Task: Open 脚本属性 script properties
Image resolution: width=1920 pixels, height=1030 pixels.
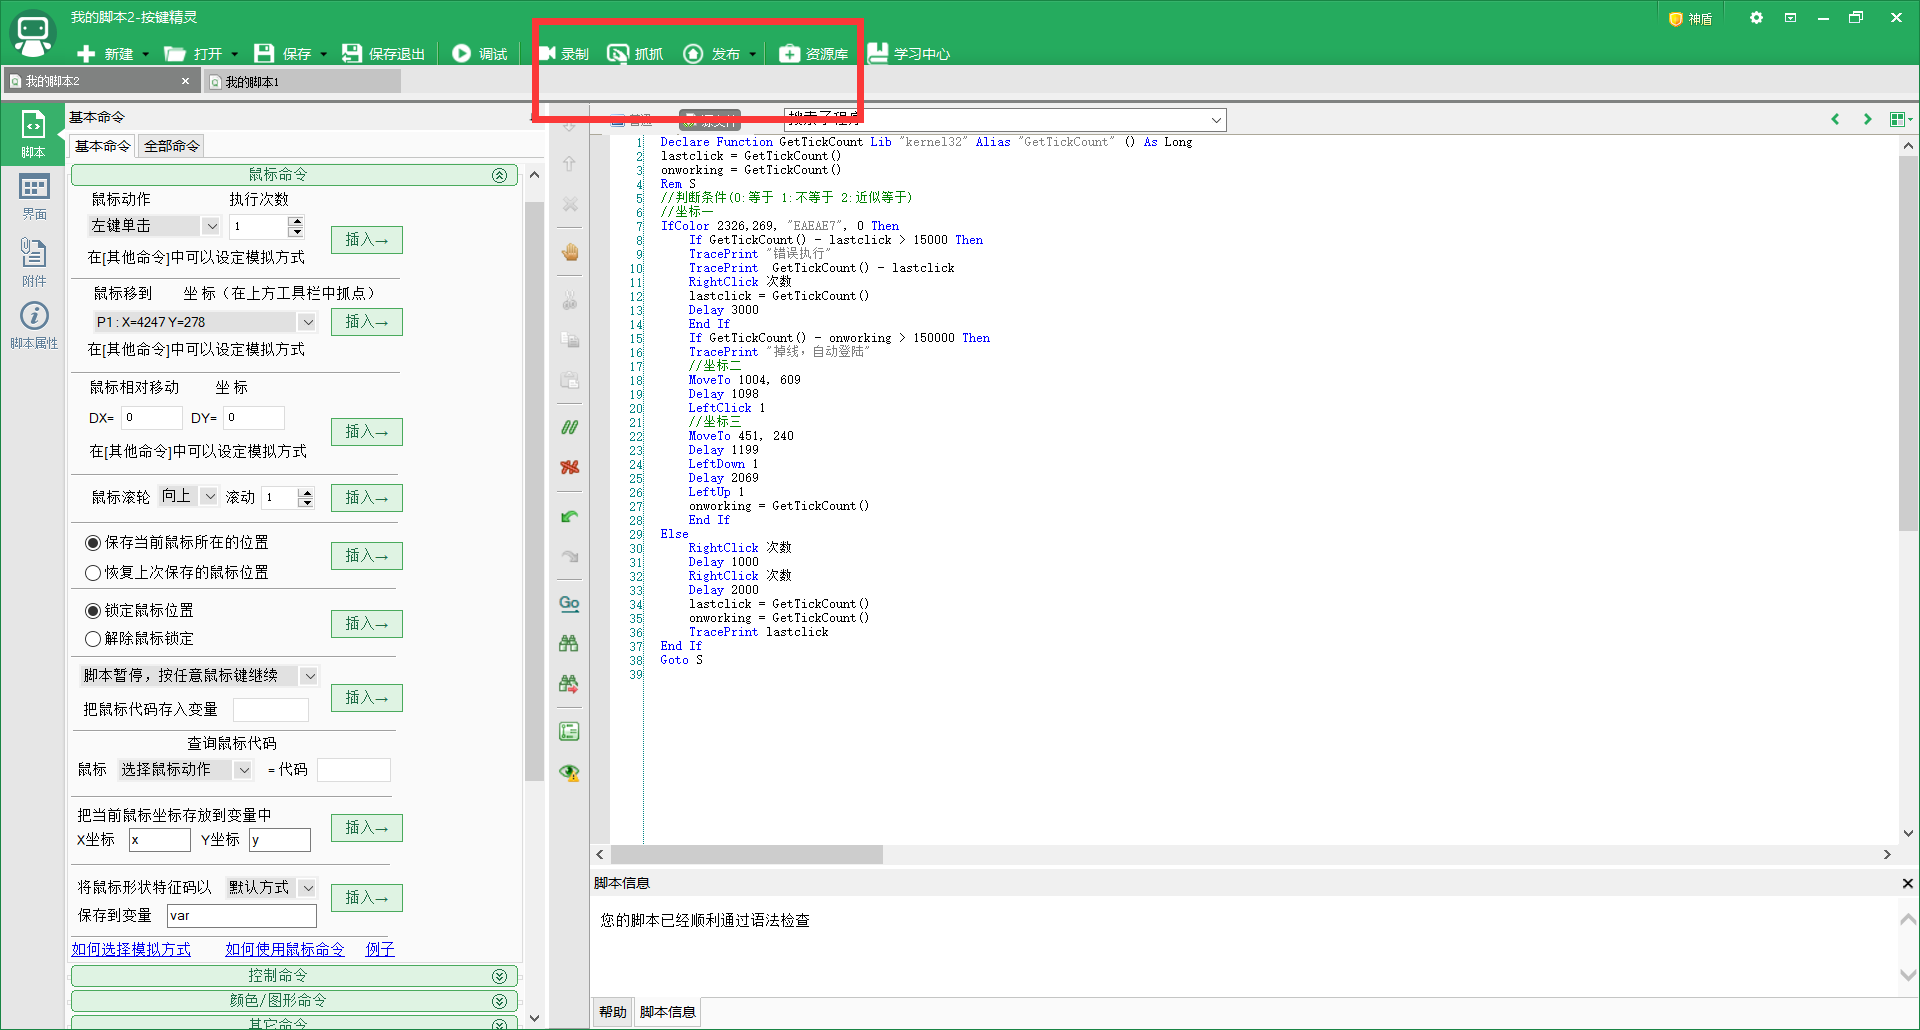Action: click(x=34, y=326)
